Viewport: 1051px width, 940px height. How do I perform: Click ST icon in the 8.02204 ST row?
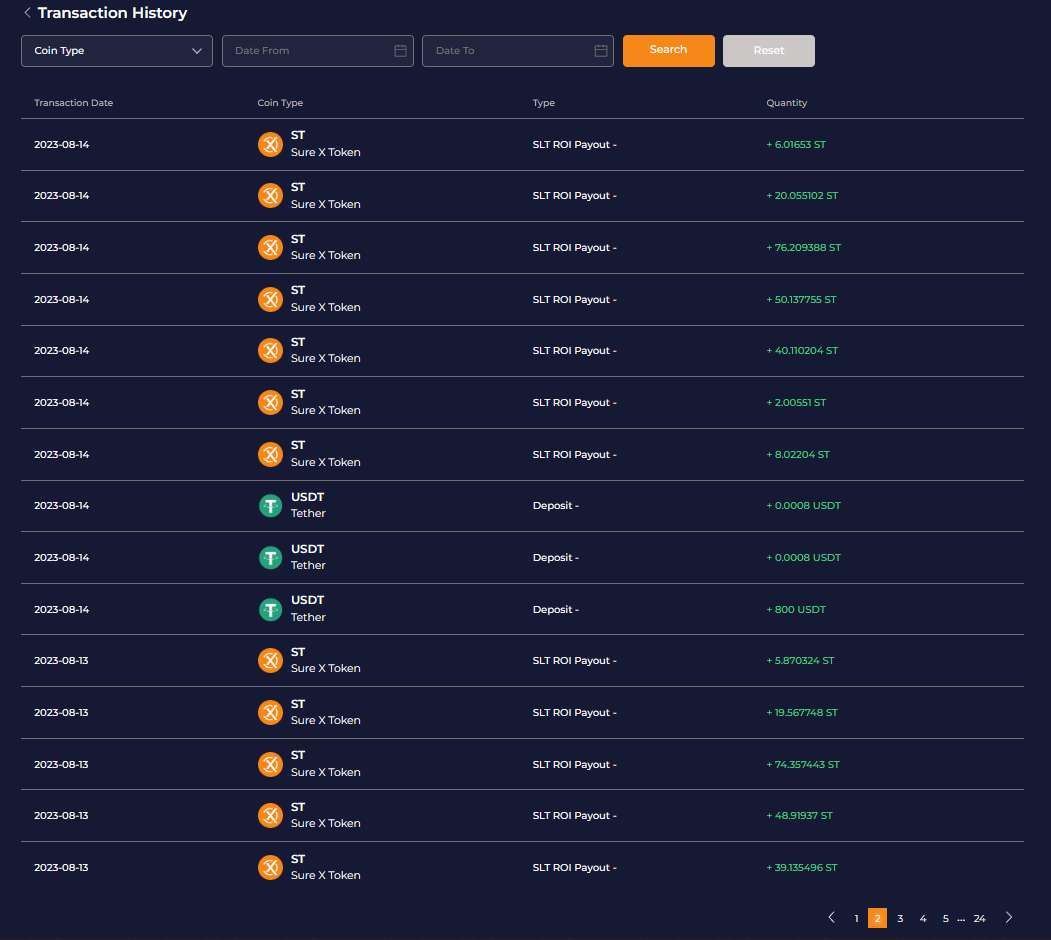[x=270, y=454]
